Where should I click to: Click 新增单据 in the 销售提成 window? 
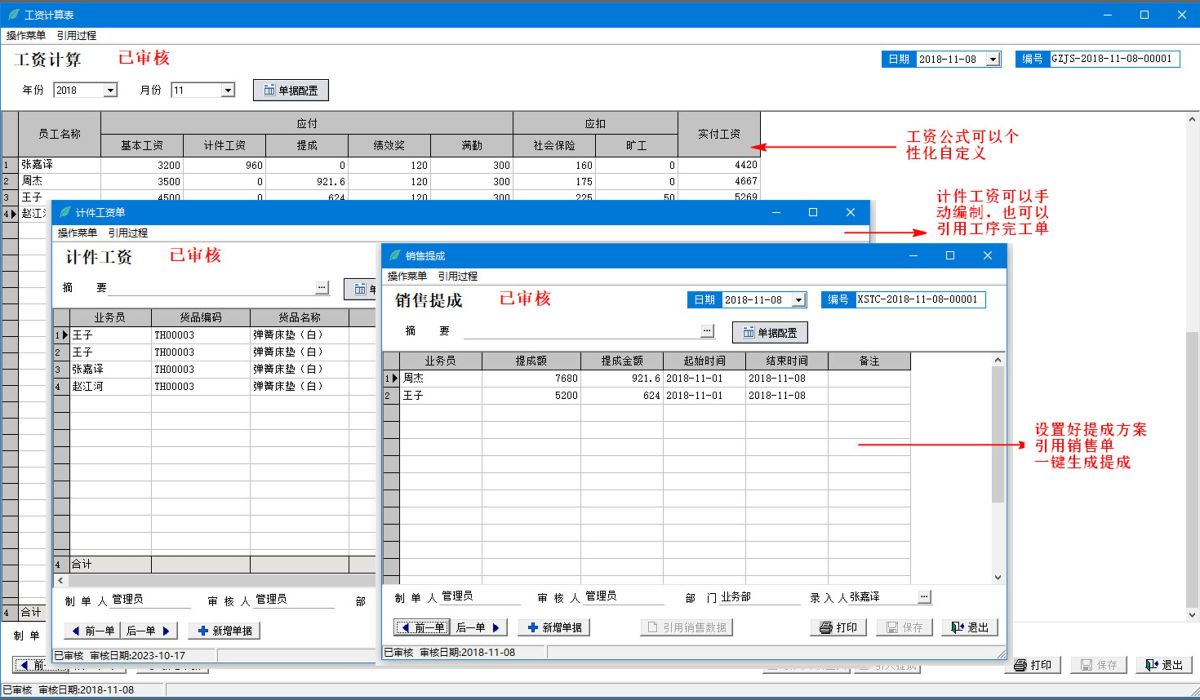[553, 627]
